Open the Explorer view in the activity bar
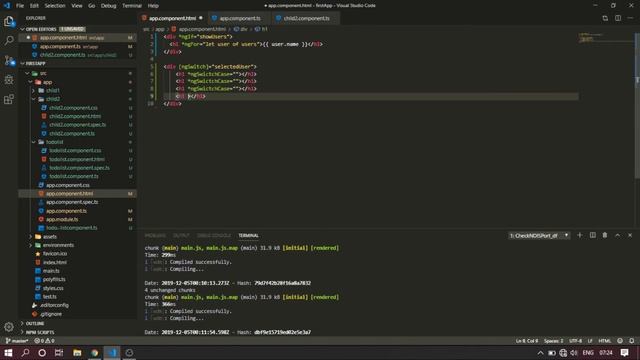The height and width of the screenshot is (360, 640). 9,21
